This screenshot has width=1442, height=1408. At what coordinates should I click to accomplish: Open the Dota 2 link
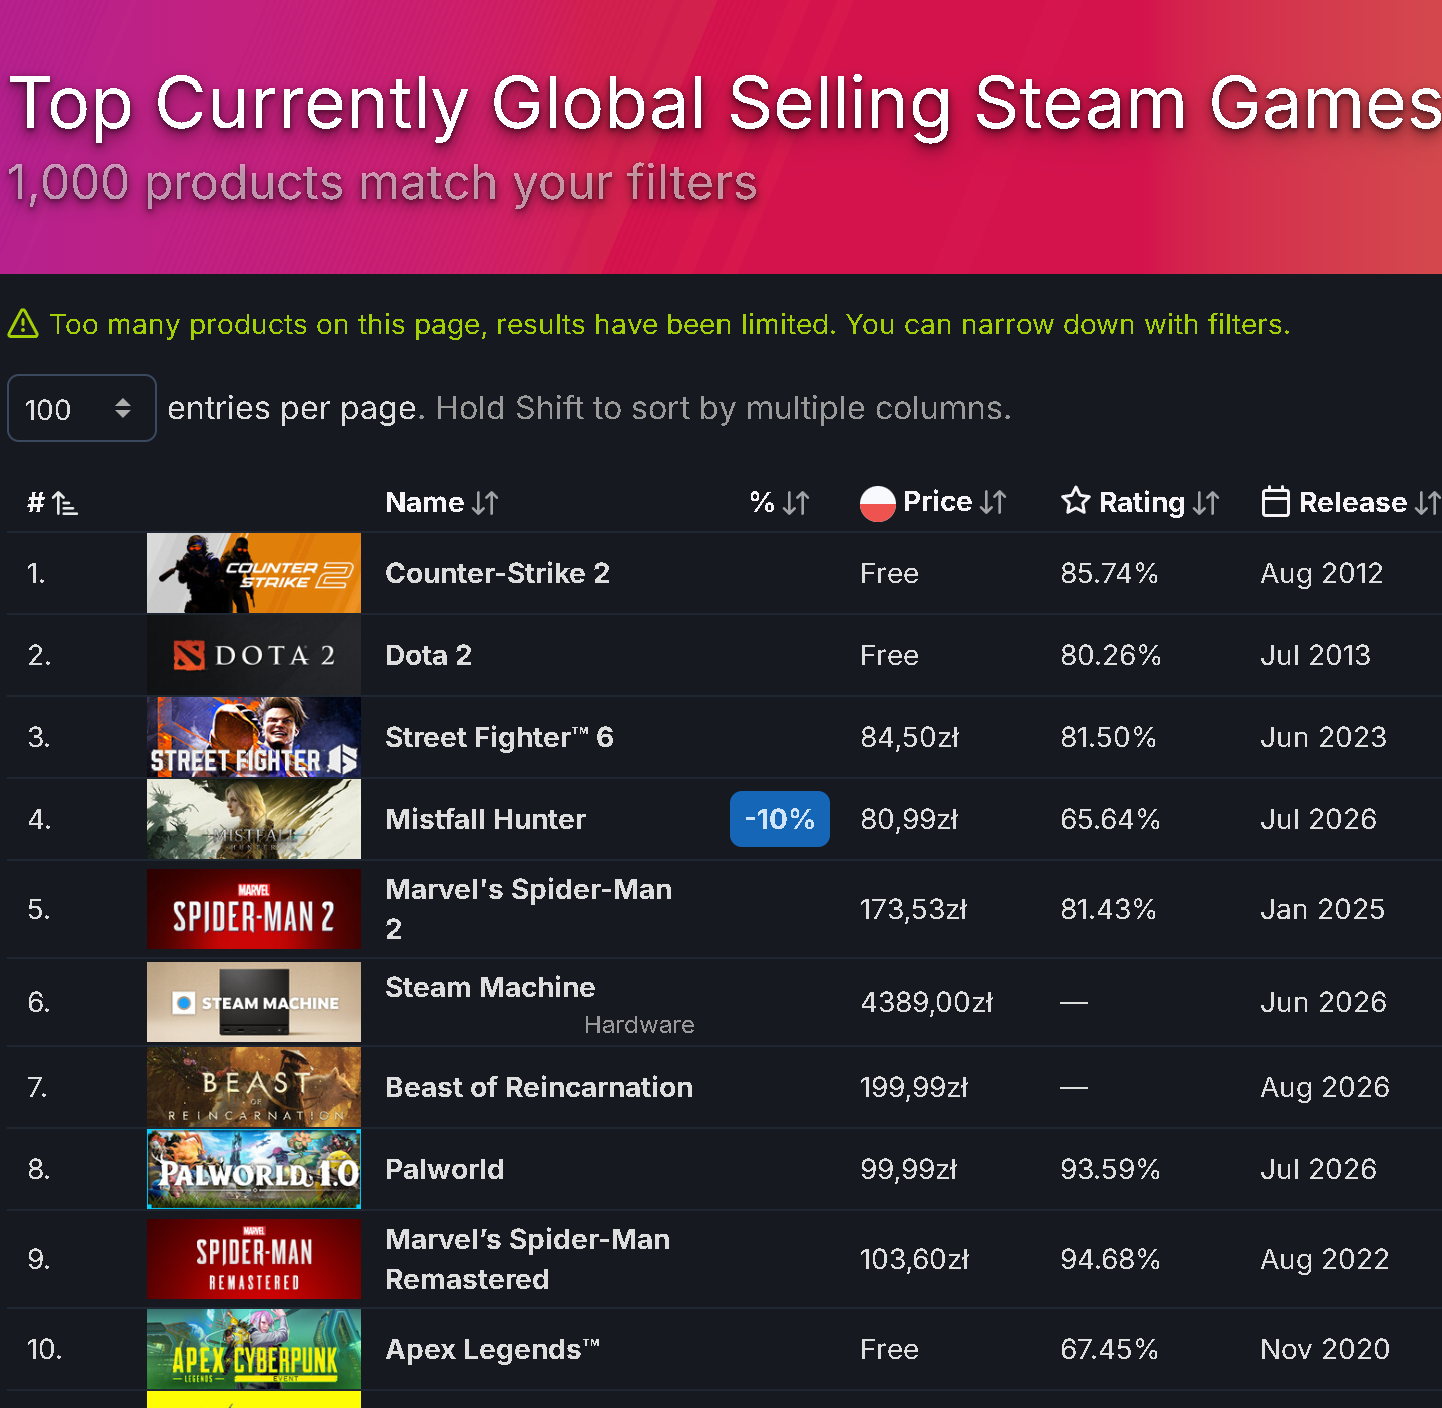pyautogui.click(x=429, y=655)
